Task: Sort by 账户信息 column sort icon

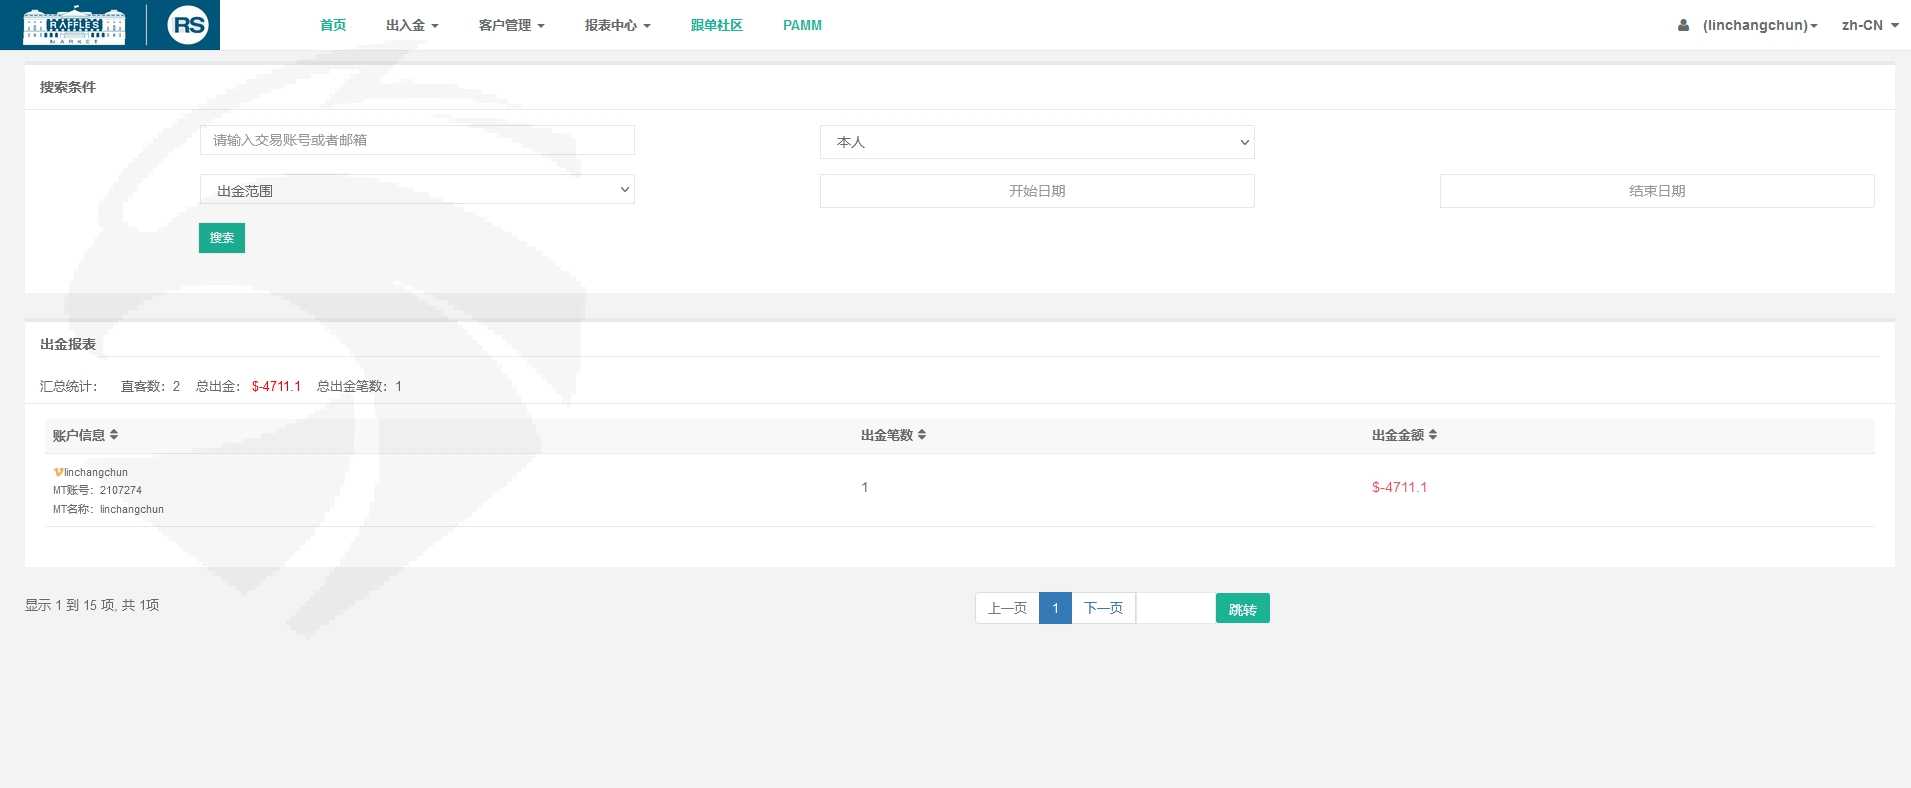Action: 114,435
